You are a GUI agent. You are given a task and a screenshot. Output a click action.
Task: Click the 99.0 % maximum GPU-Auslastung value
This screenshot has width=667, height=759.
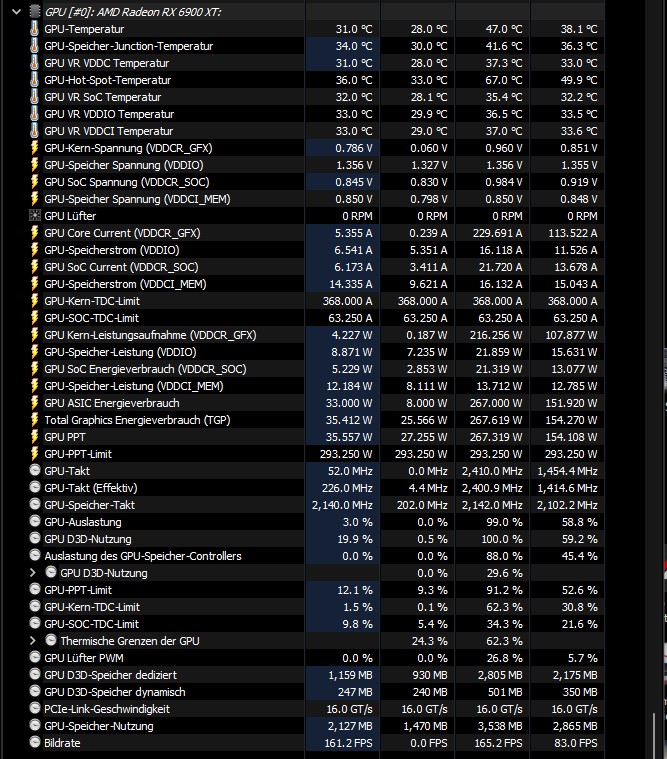coord(504,522)
